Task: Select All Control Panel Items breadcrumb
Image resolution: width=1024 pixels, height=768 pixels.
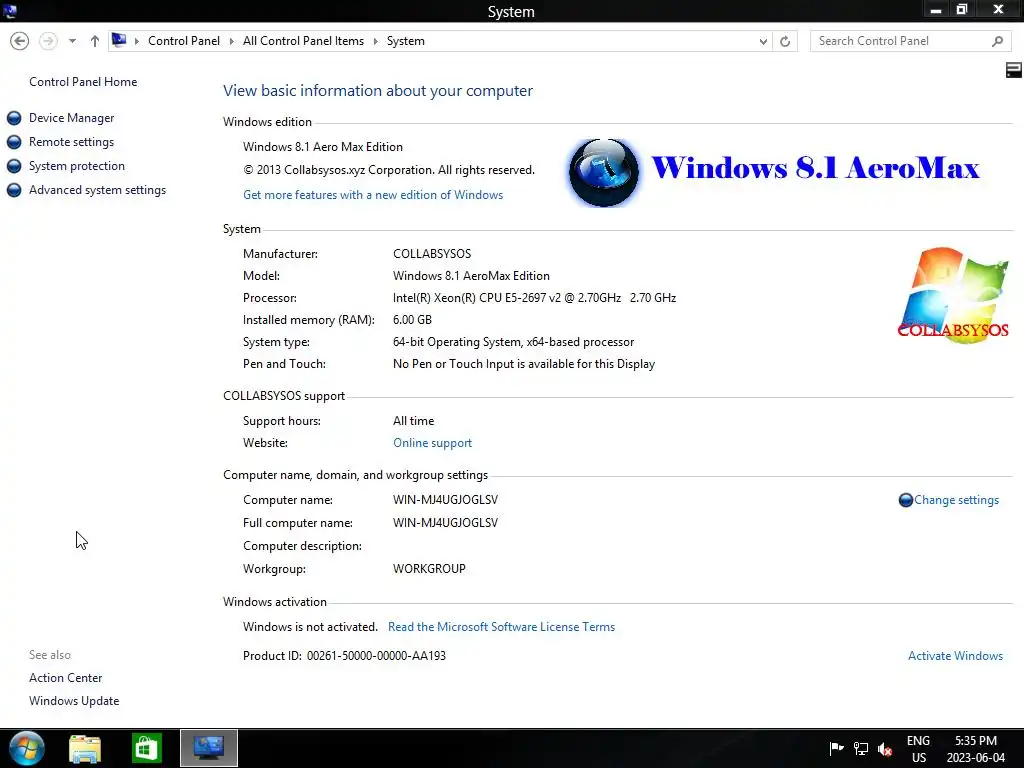Action: coord(303,41)
